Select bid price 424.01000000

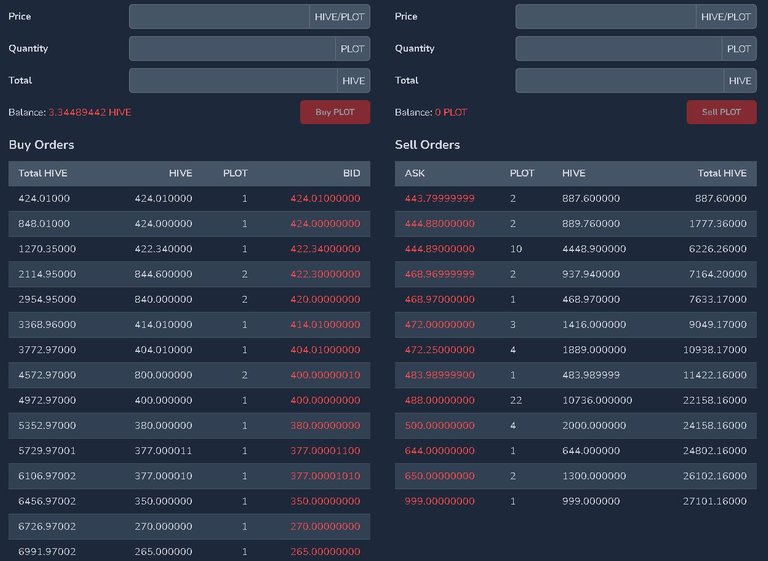click(325, 198)
